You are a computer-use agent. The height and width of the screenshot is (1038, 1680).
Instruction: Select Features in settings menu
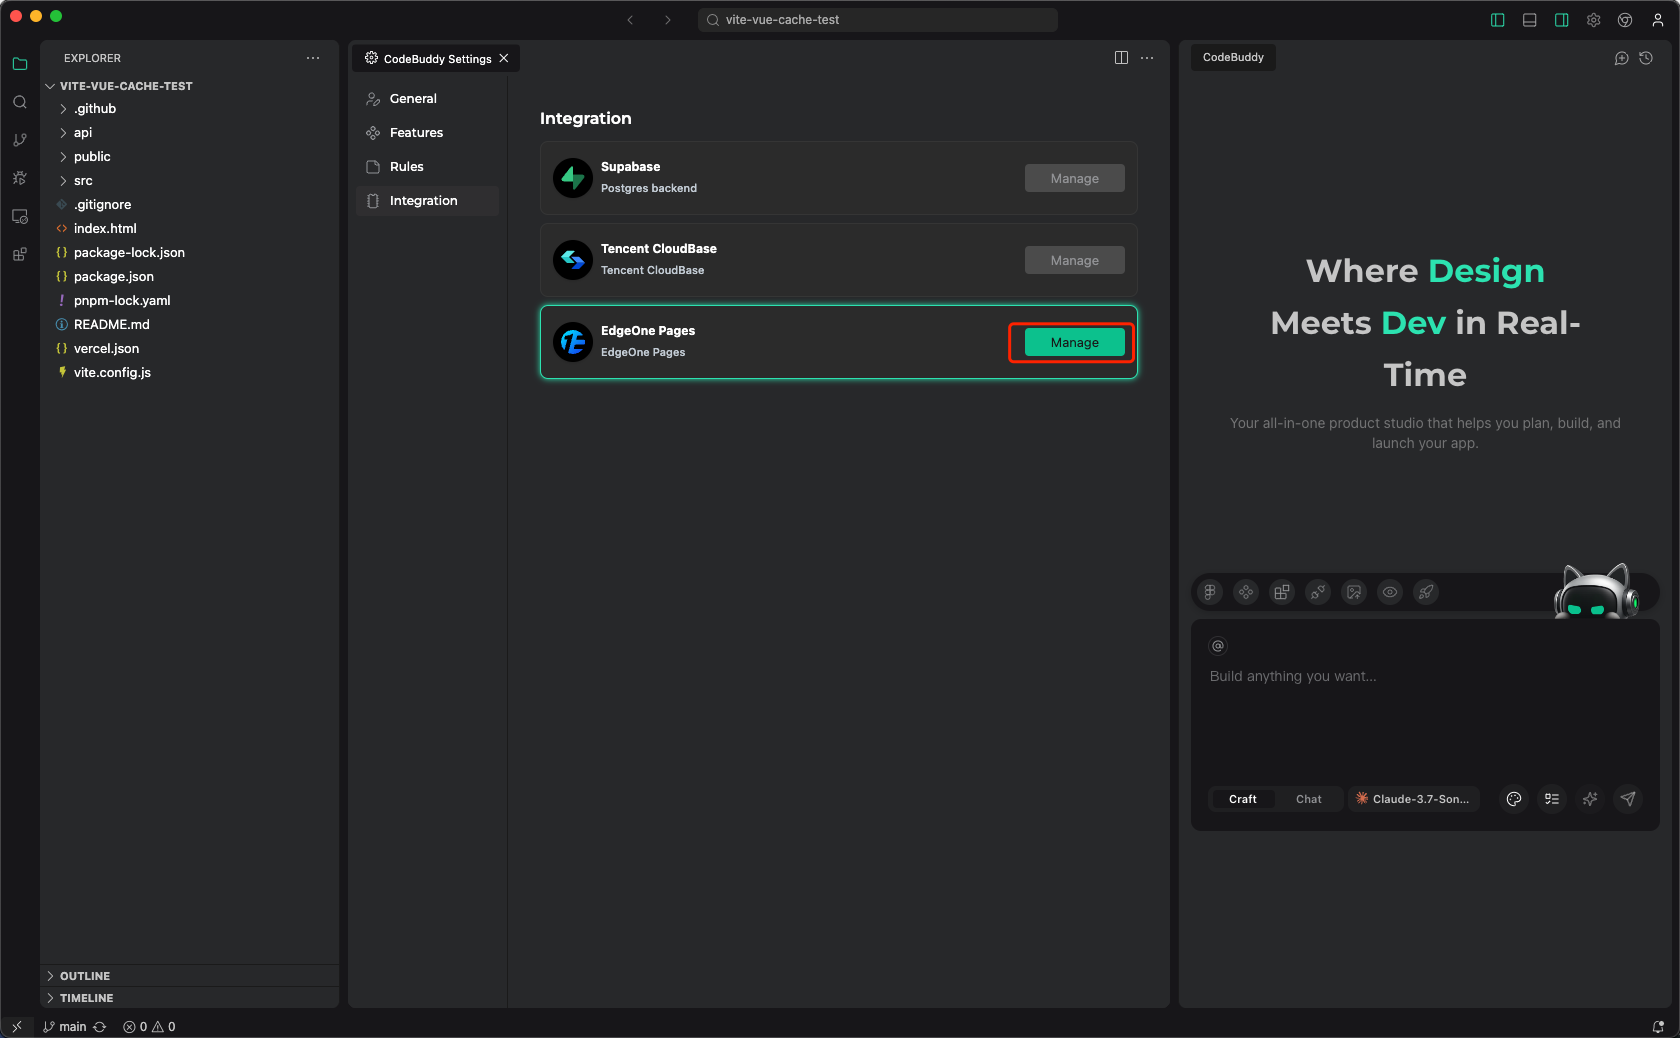click(x=416, y=133)
